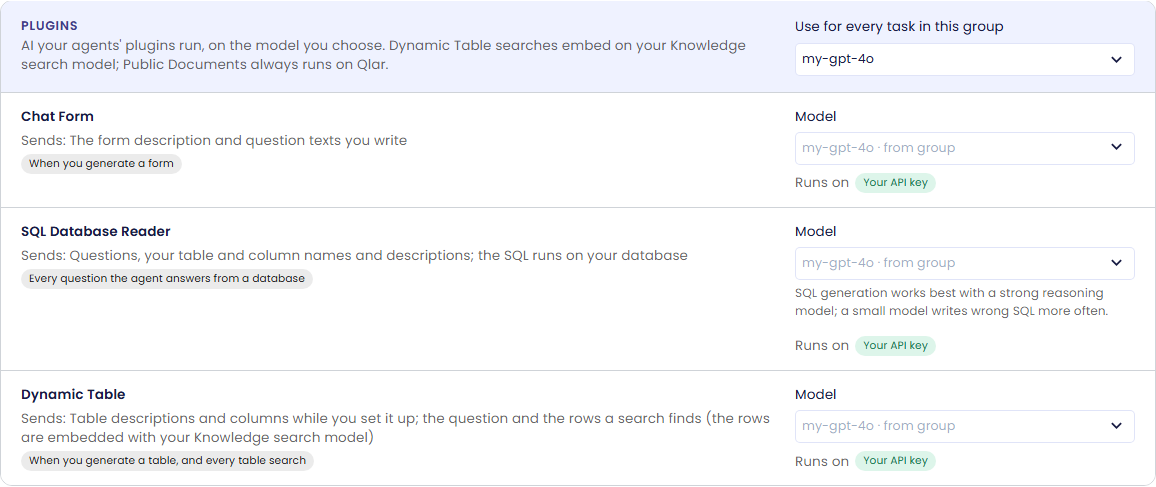Screen dimensions: 1156x487
Task: Click the Model label above Chat Form dropdown
Action: tap(815, 116)
